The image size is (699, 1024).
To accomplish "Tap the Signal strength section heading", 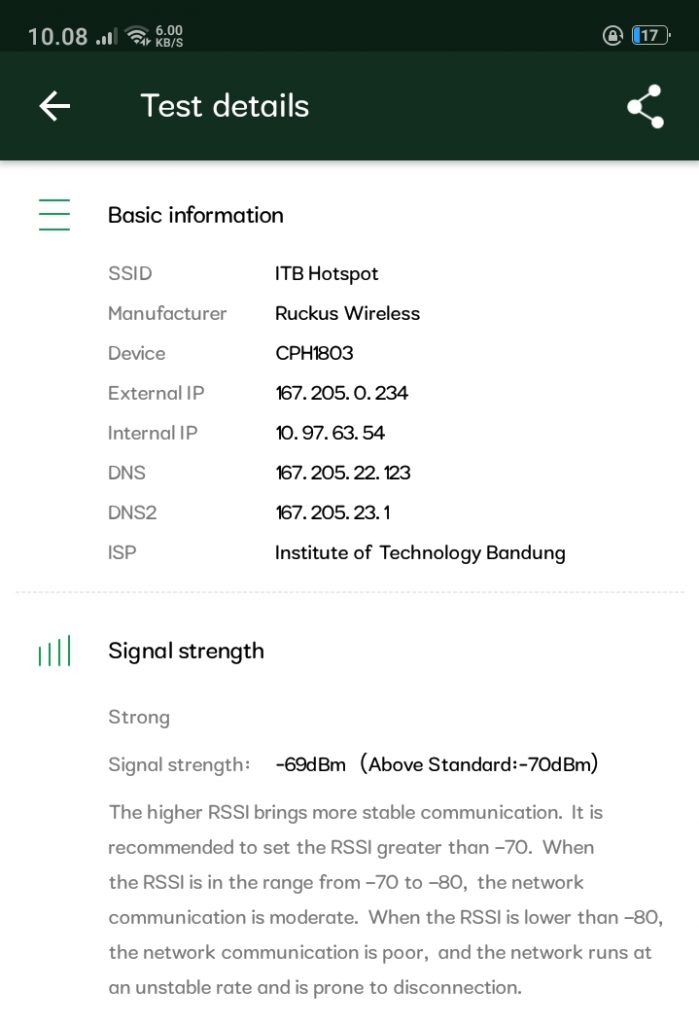I will (x=186, y=650).
